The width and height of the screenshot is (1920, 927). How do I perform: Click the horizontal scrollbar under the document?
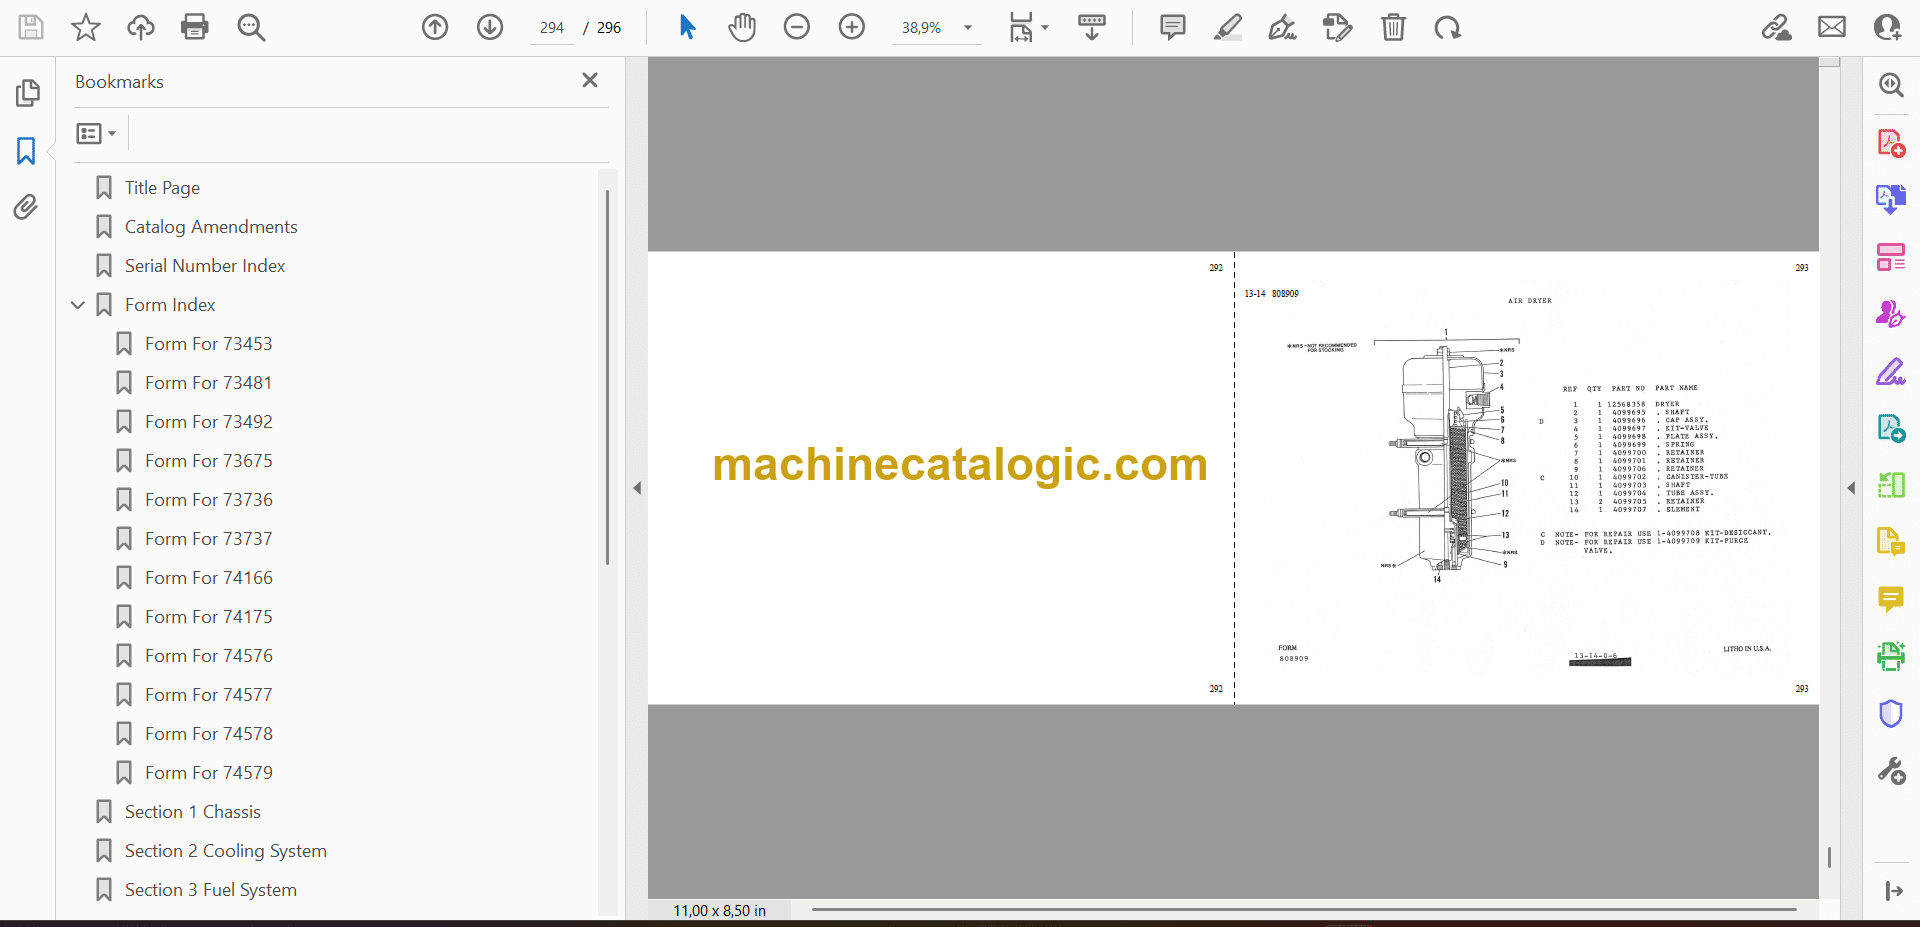point(1303,909)
